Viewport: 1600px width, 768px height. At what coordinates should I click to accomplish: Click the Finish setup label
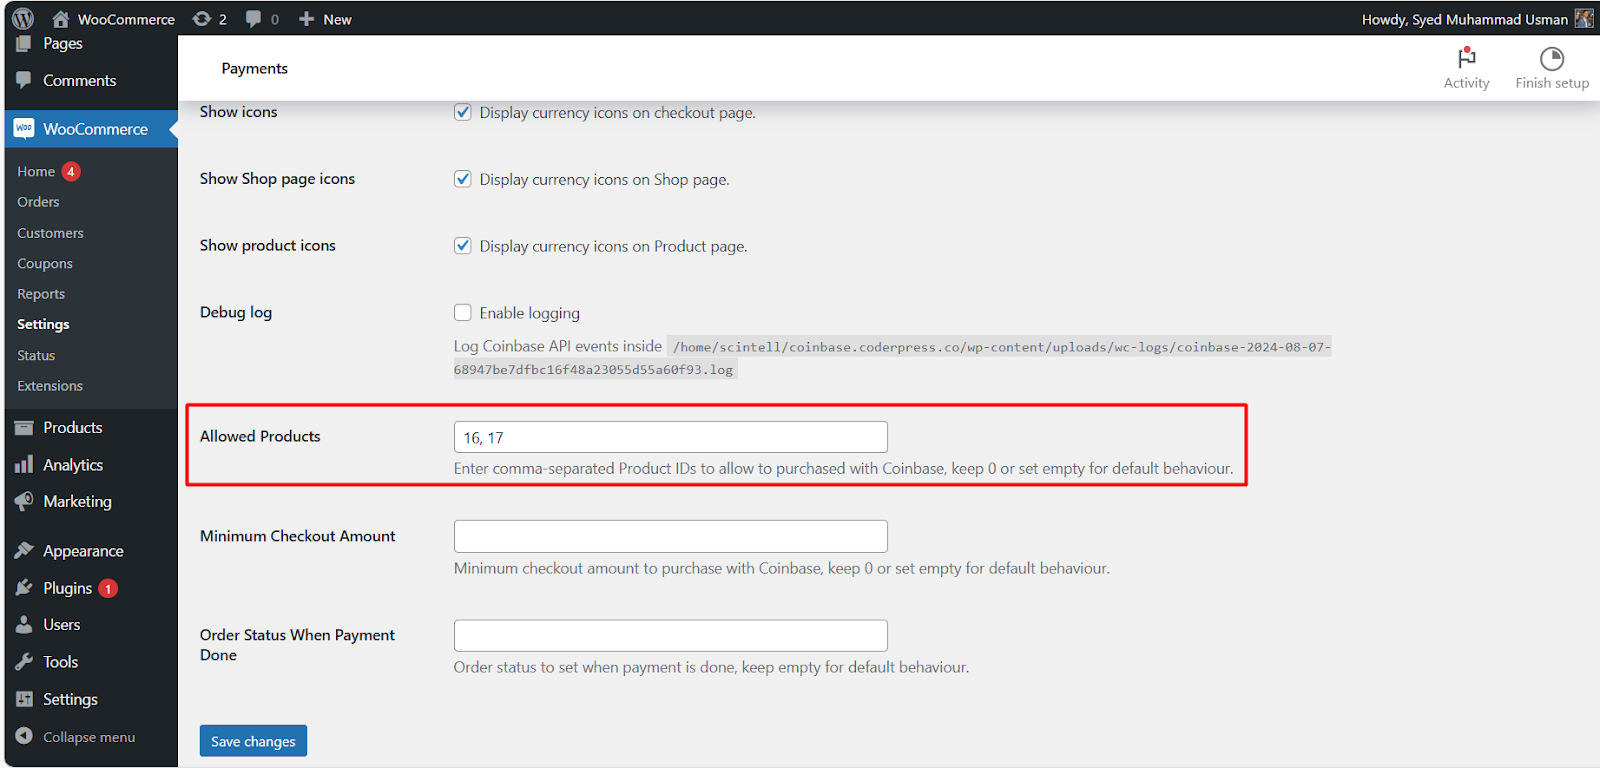pos(1552,83)
